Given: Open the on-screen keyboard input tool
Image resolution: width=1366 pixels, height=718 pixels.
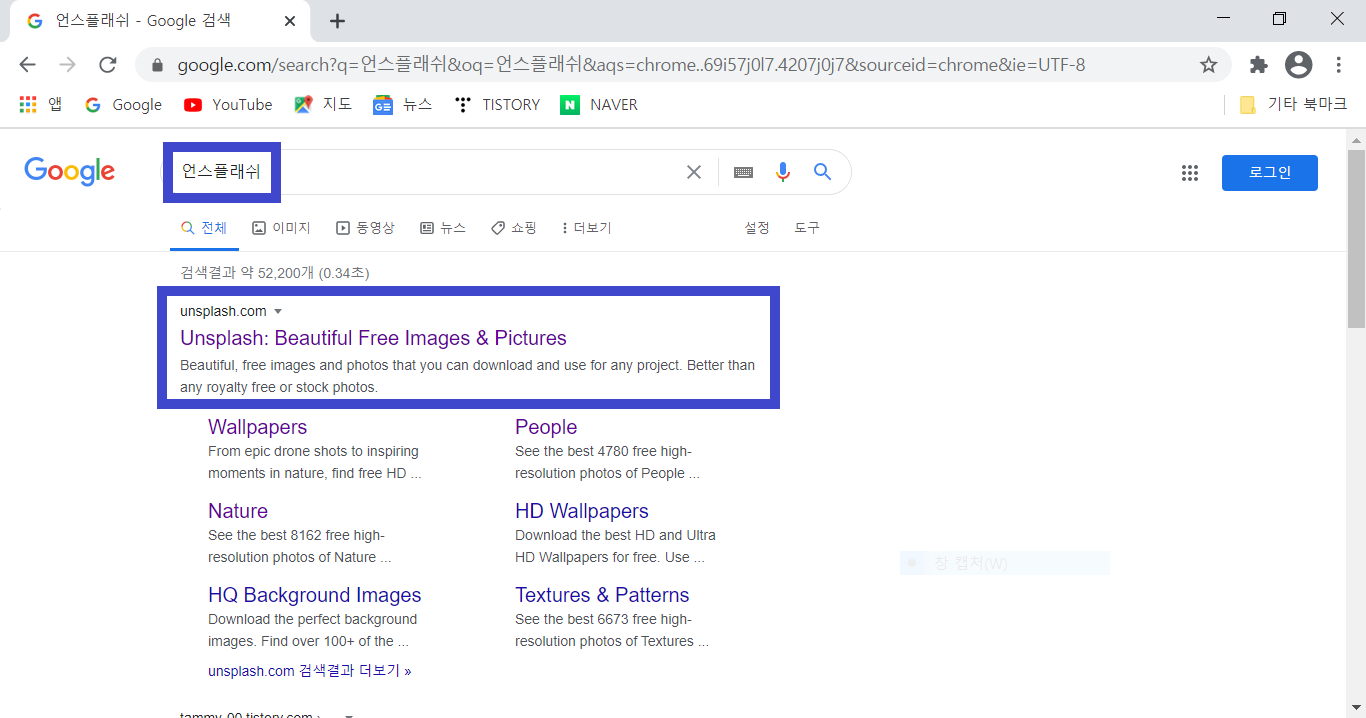Looking at the screenshot, I should (743, 172).
